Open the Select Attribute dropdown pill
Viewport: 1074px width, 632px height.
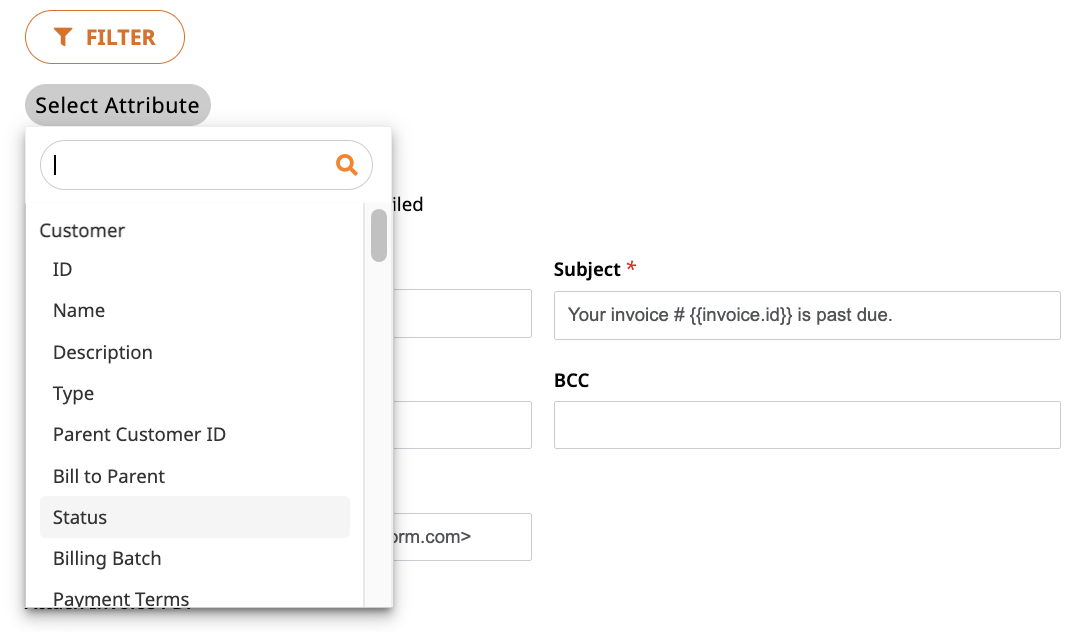coord(118,105)
